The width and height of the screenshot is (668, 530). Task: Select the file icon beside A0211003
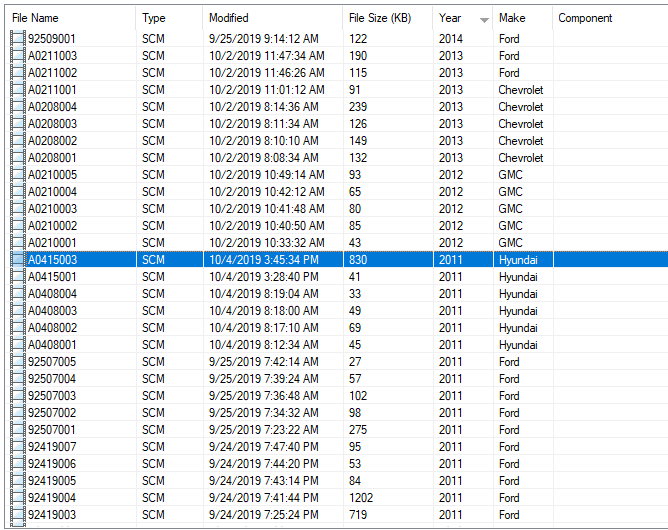18,56
